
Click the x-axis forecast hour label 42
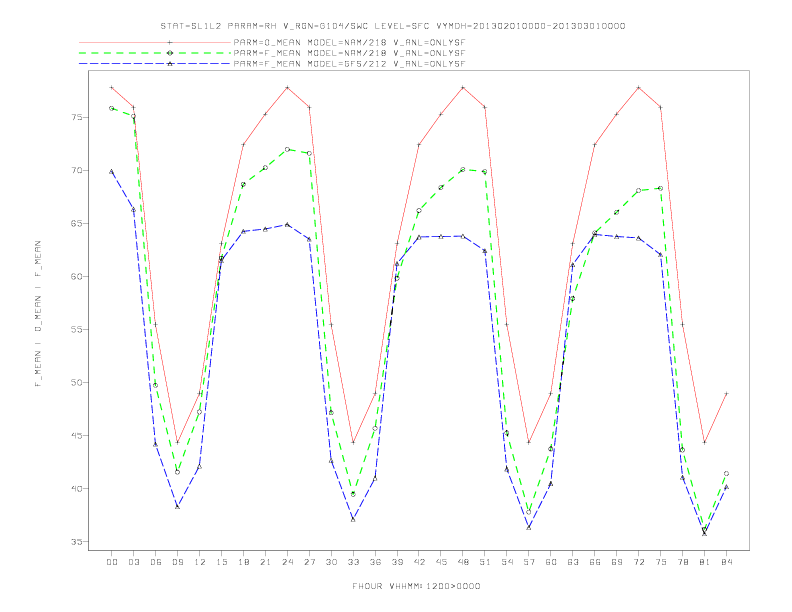click(x=419, y=562)
